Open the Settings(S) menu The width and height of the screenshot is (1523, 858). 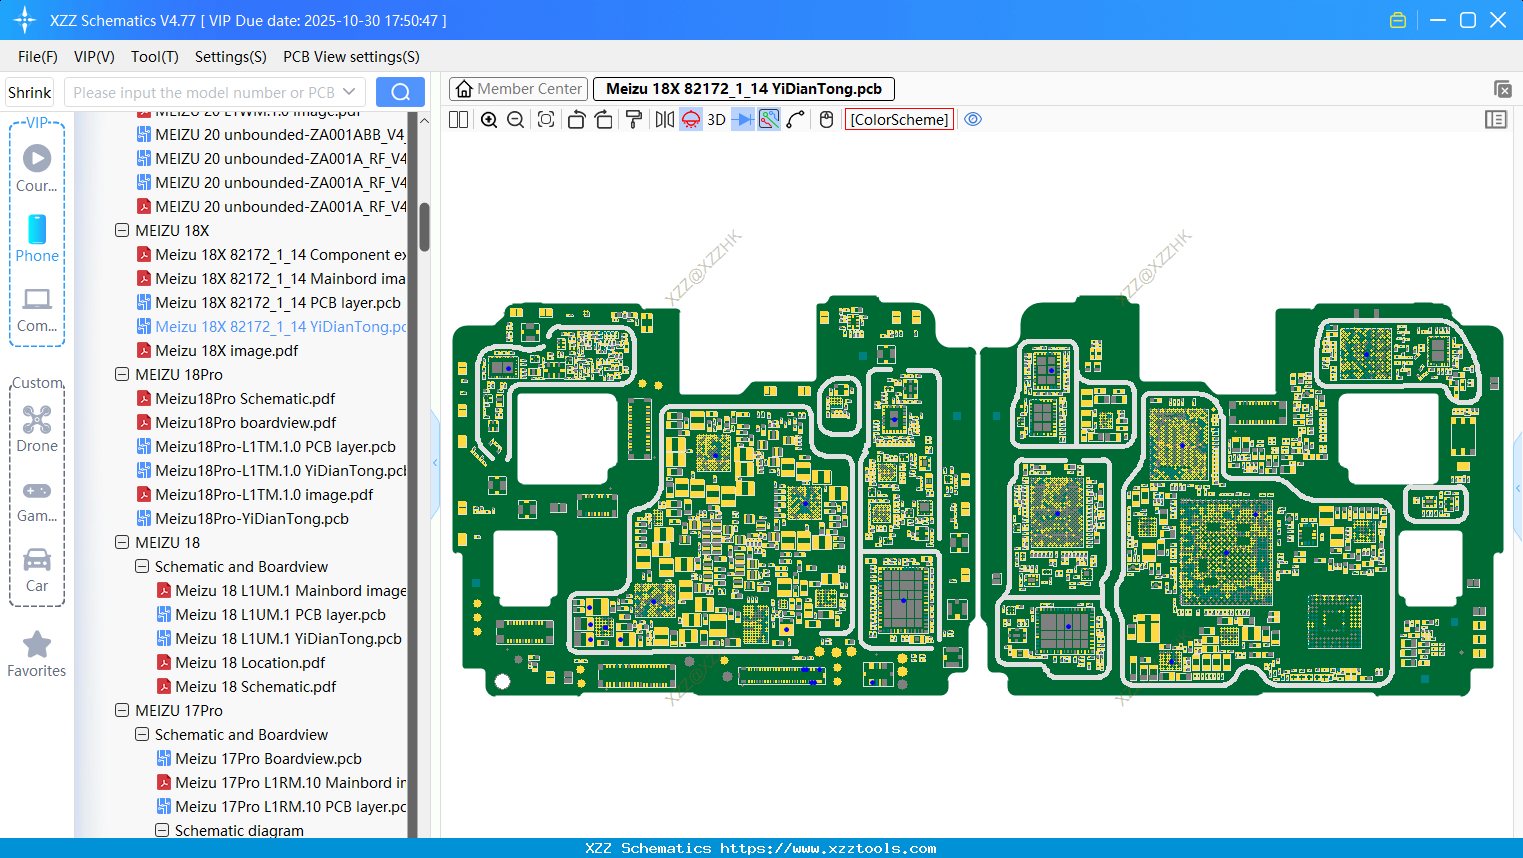pyautogui.click(x=231, y=57)
